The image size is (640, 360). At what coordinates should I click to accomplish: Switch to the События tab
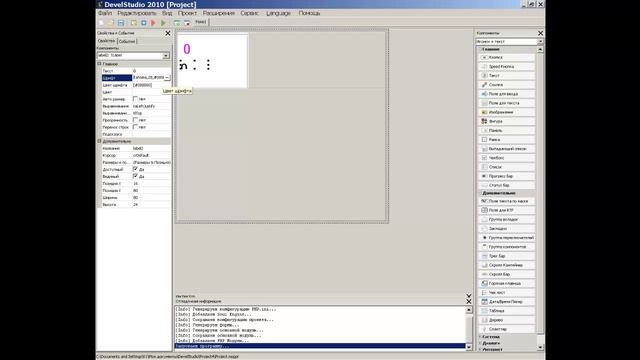pyautogui.click(x=127, y=42)
